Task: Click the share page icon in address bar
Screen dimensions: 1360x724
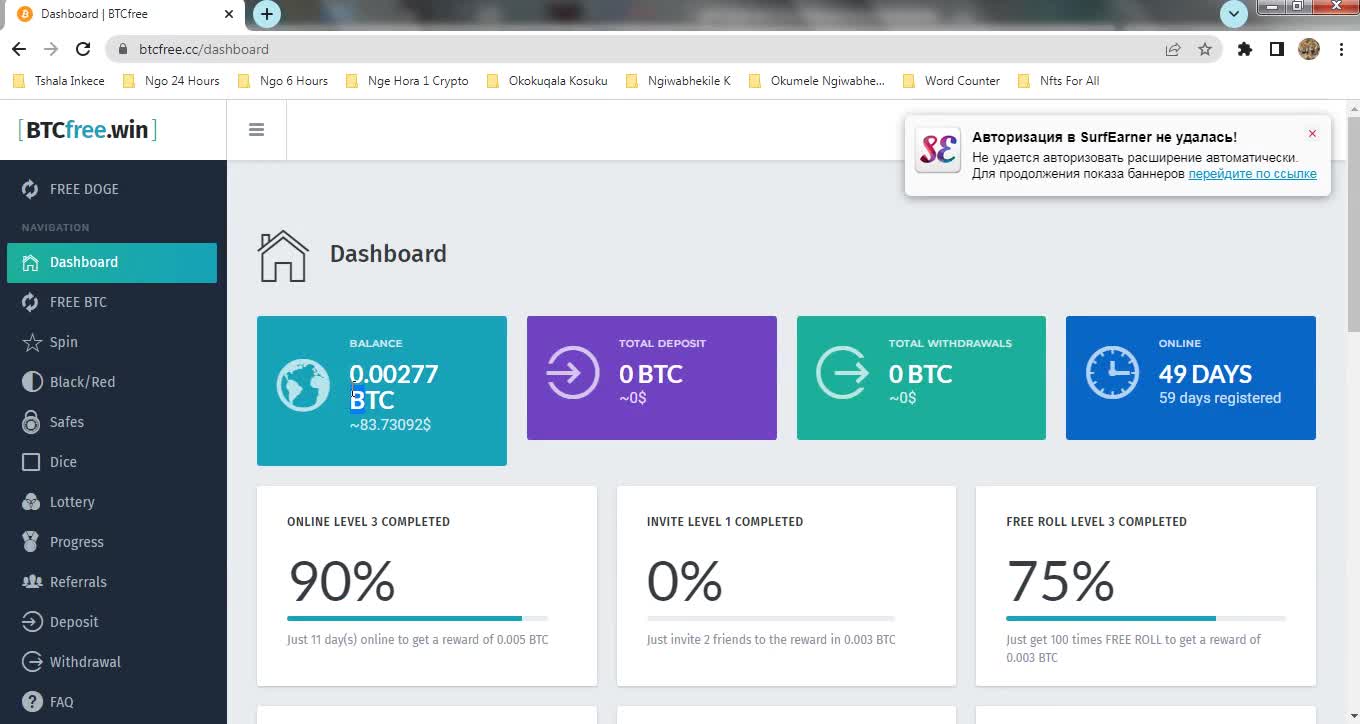Action: (1172, 49)
